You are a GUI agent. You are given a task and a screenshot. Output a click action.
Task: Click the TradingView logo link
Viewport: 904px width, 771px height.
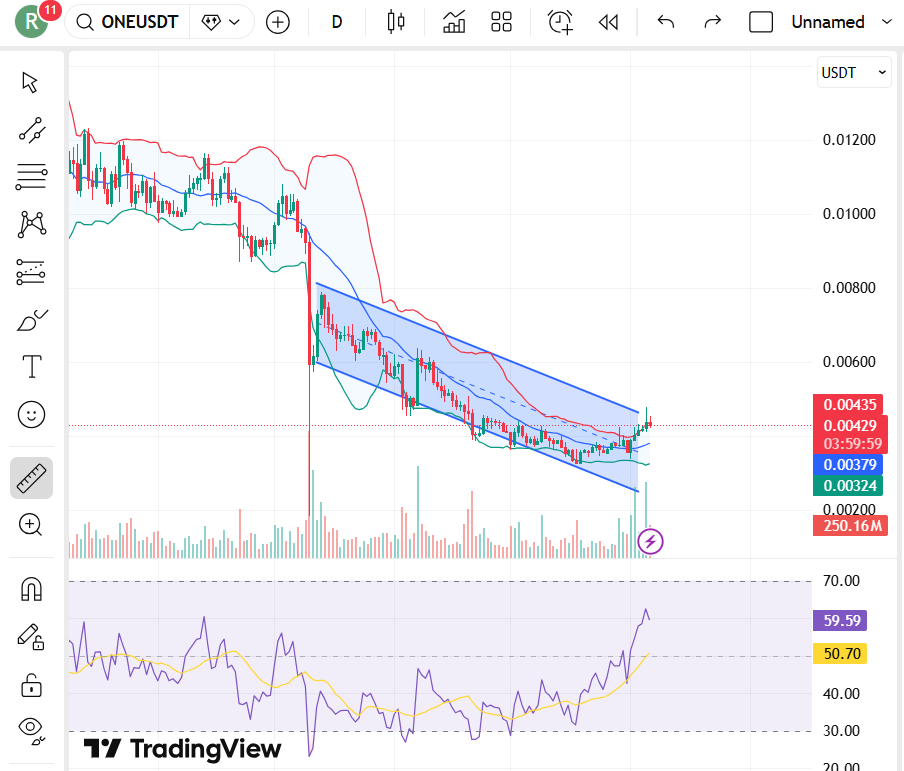click(x=180, y=748)
